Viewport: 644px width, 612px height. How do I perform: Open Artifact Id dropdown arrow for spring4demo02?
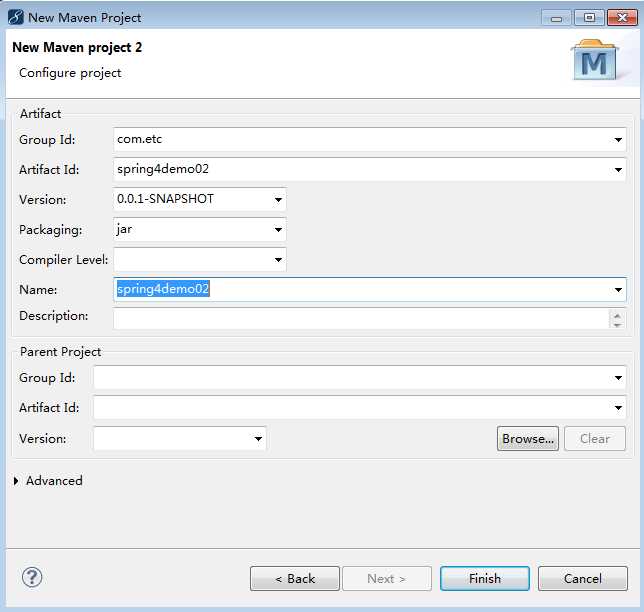(618, 170)
